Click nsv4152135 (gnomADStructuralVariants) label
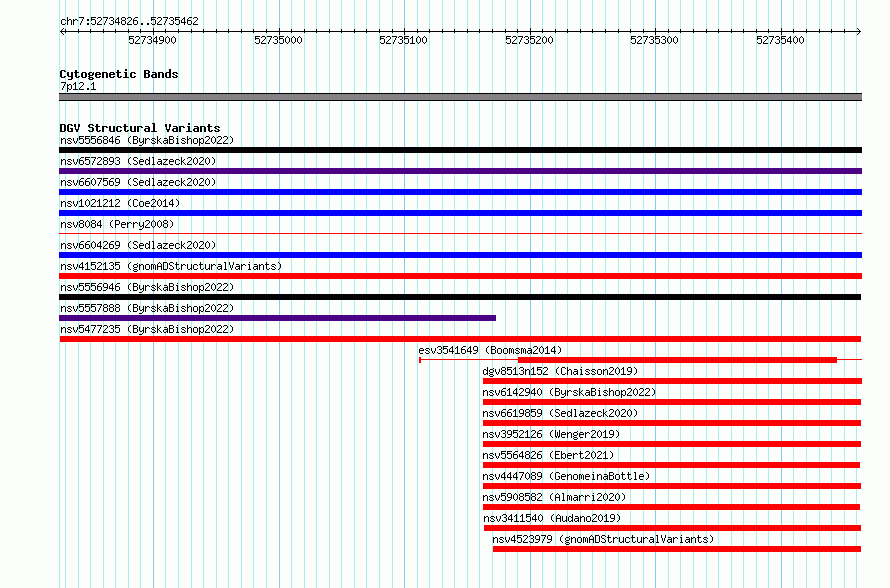Viewport: 890px width, 588px height. [x=171, y=266]
